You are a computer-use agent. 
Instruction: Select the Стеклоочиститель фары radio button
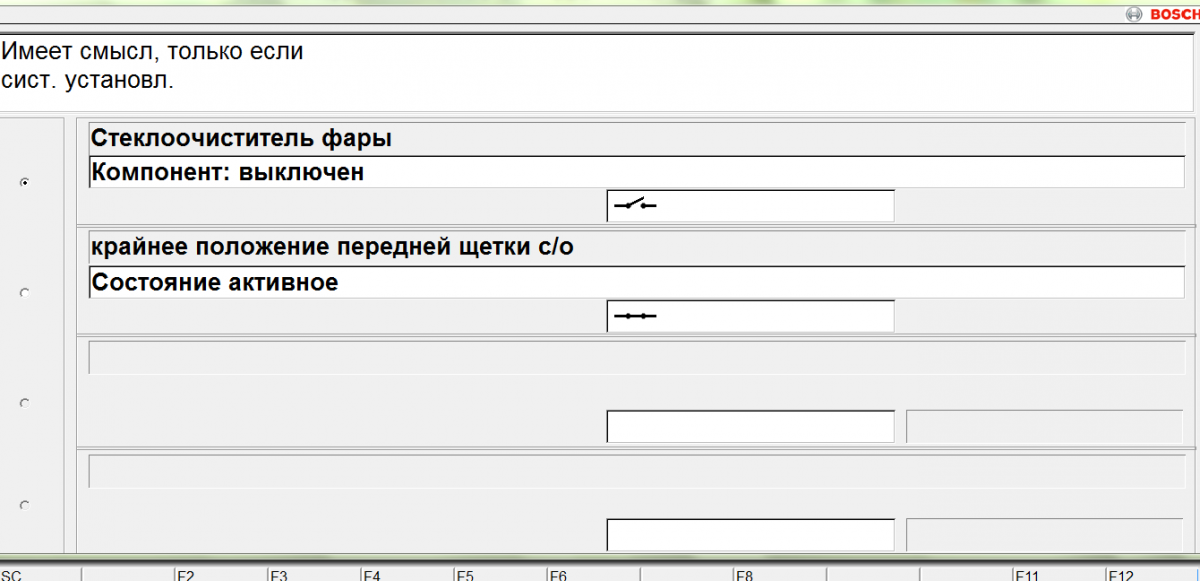tap(25, 182)
